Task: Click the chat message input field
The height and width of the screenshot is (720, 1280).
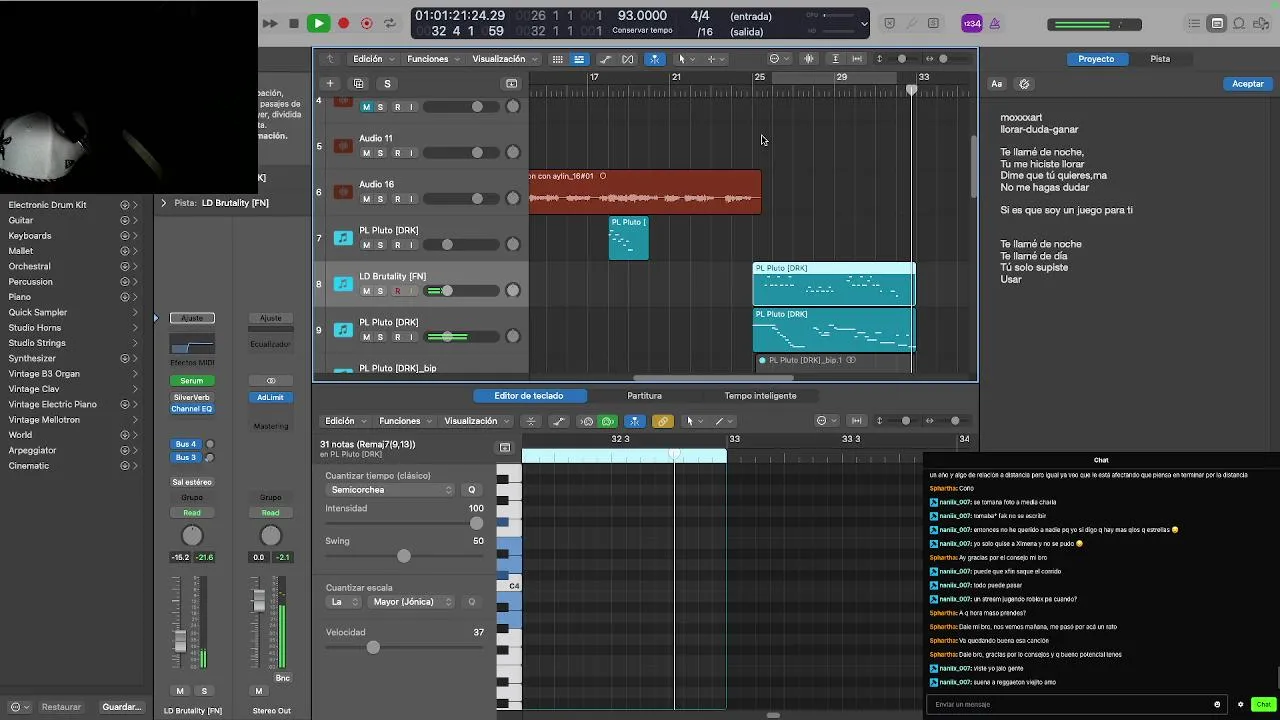Action: coord(1075,704)
